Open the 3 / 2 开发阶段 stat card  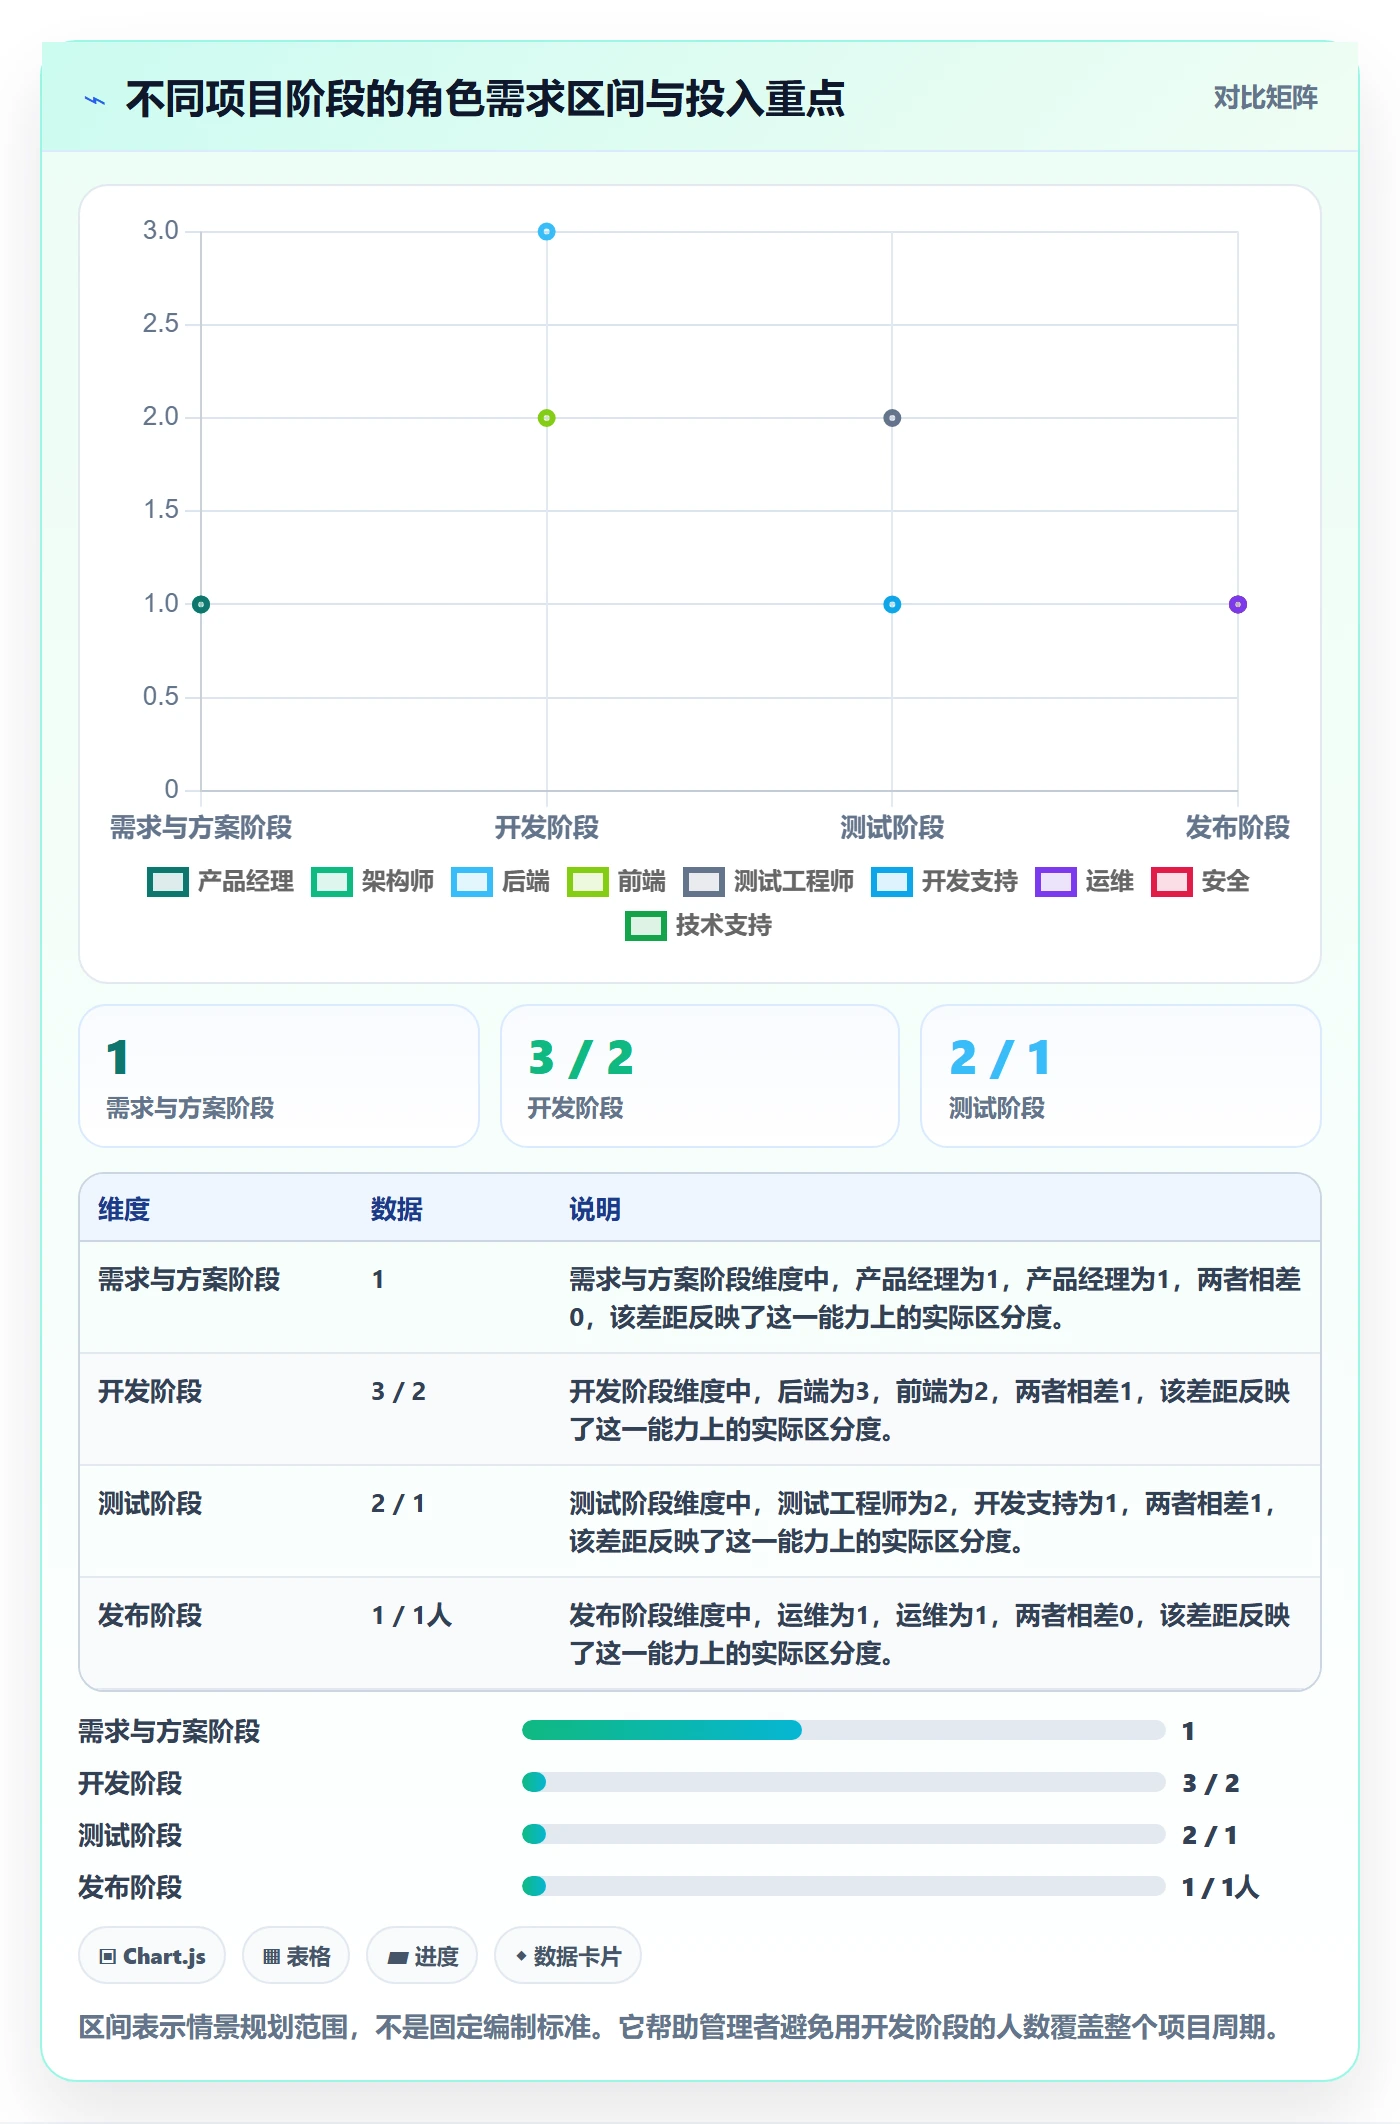pyautogui.click(x=700, y=1076)
